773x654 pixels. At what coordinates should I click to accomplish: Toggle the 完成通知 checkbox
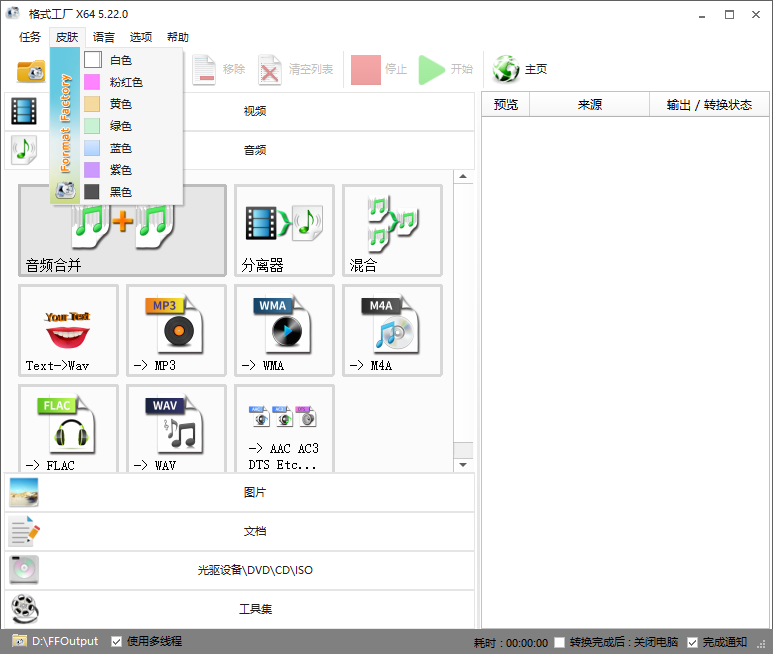(x=693, y=642)
